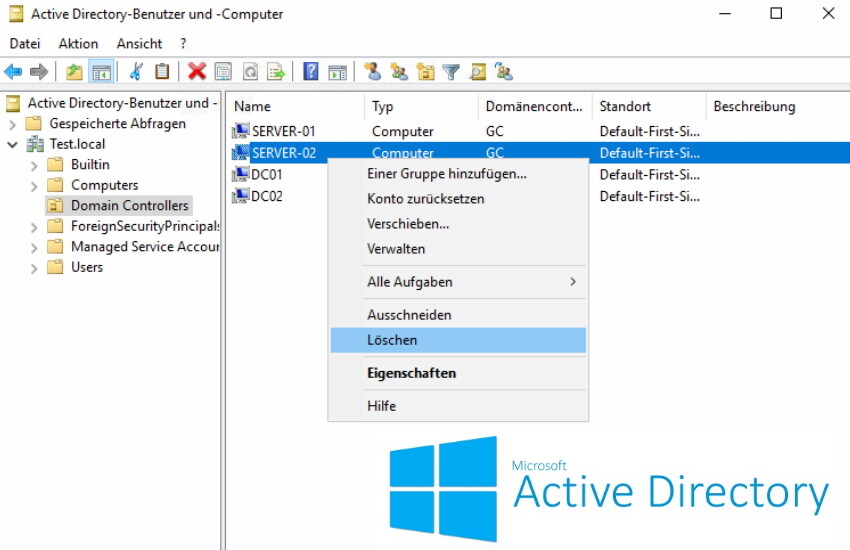Select the SERVER-02 row name
850x550 pixels.
[284, 153]
